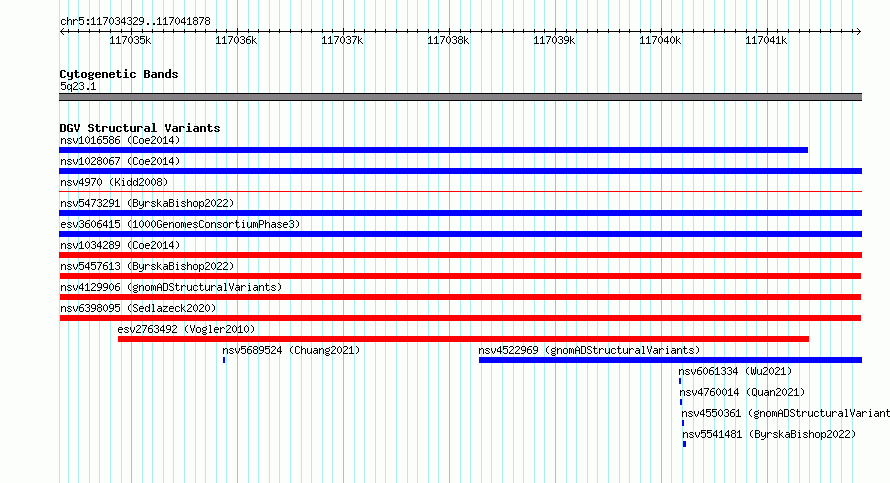890x483 pixels.
Task: Open nsv5541481 (ByrskaBishop2022) label
Action: pos(769,434)
